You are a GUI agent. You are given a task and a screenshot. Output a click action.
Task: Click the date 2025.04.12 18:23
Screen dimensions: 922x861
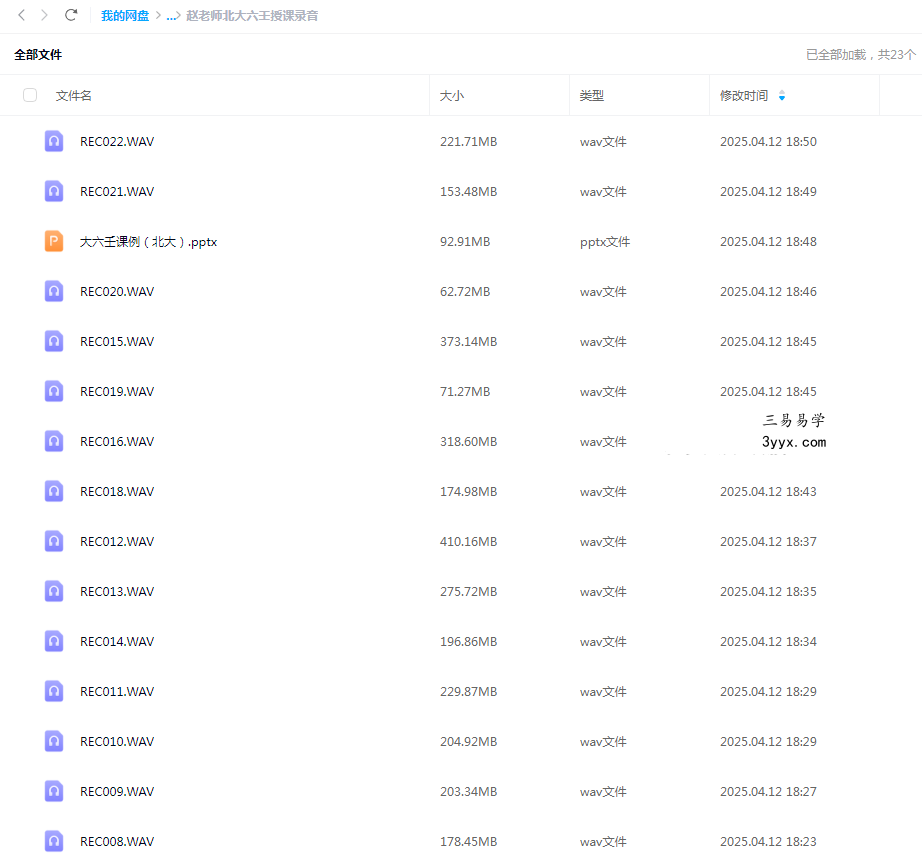[x=769, y=842]
